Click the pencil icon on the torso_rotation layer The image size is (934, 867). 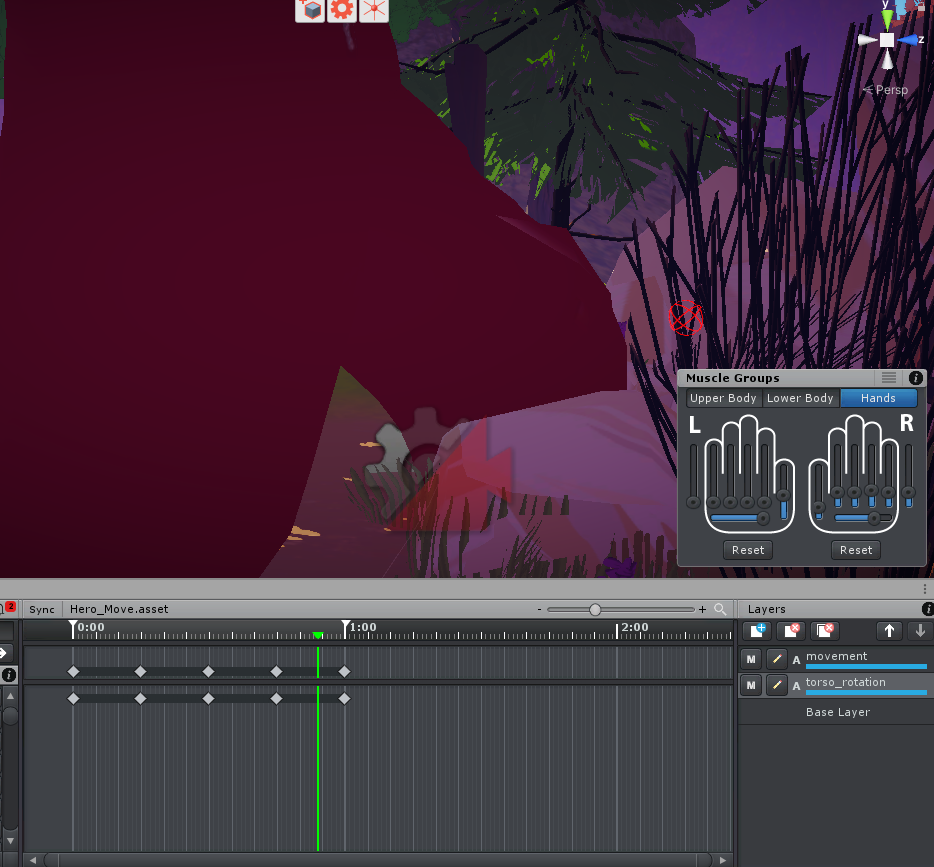(x=776, y=685)
